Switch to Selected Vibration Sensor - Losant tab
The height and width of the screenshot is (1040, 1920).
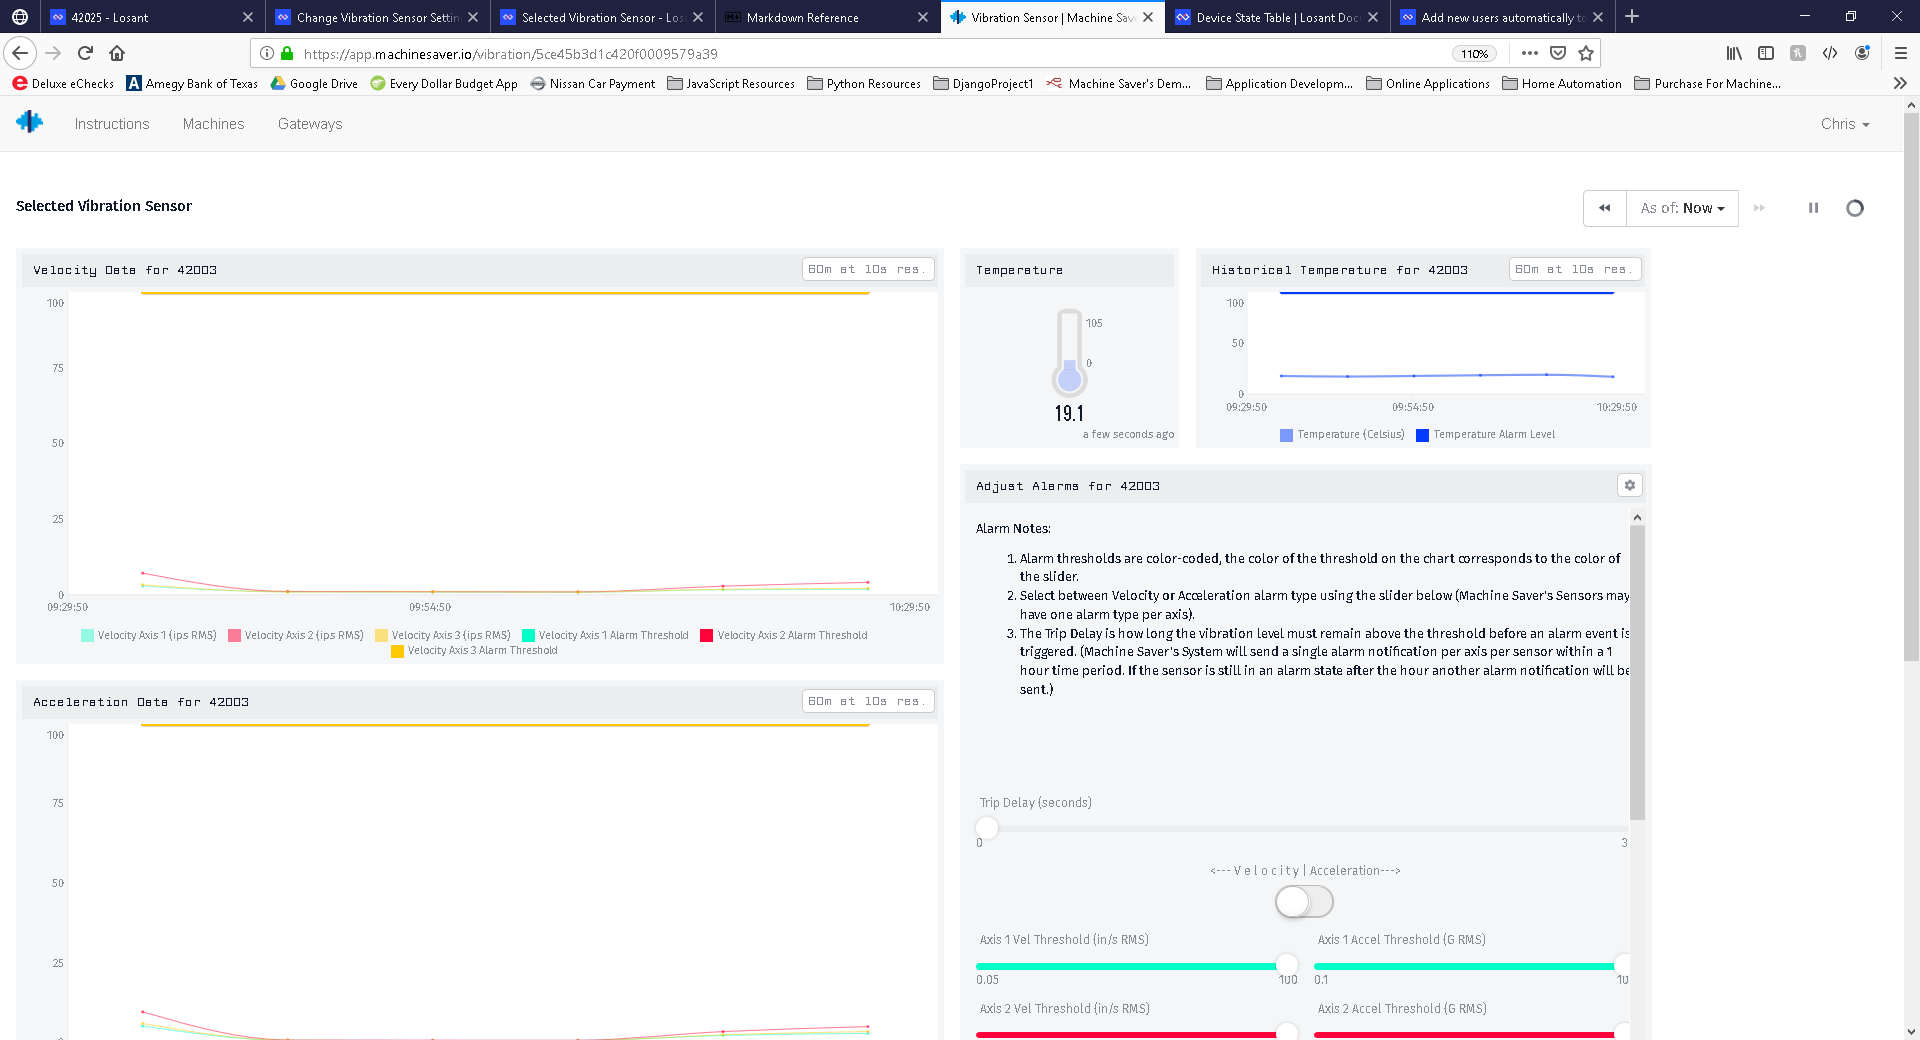point(602,17)
